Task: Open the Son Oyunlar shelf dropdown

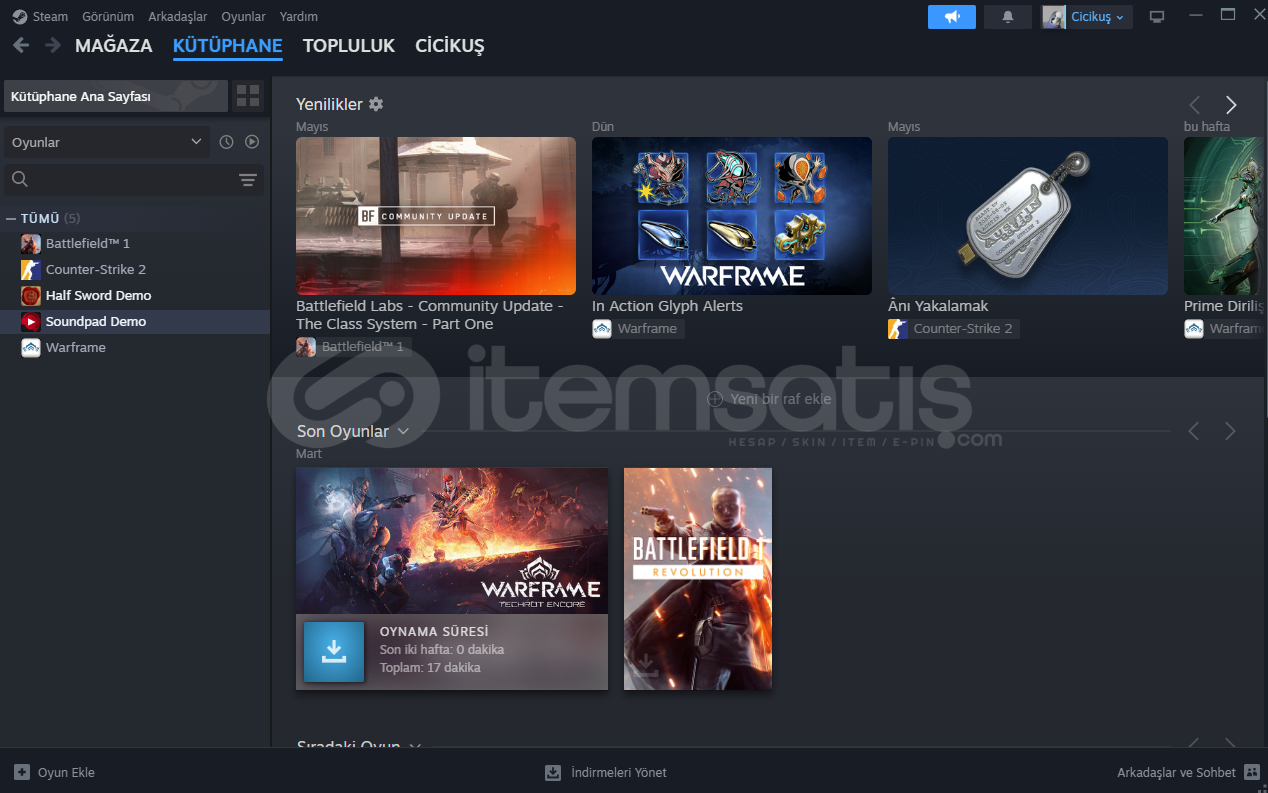Action: (x=403, y=431)
